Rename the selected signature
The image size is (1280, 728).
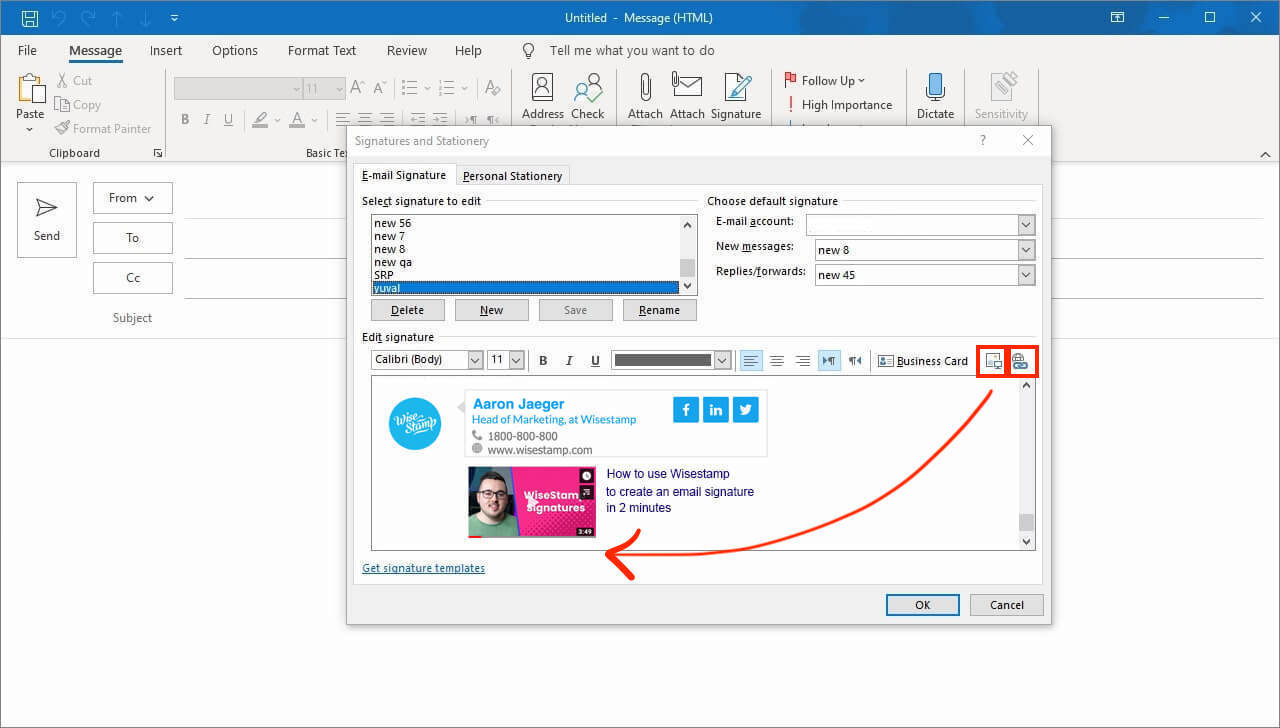click(659, 309)
